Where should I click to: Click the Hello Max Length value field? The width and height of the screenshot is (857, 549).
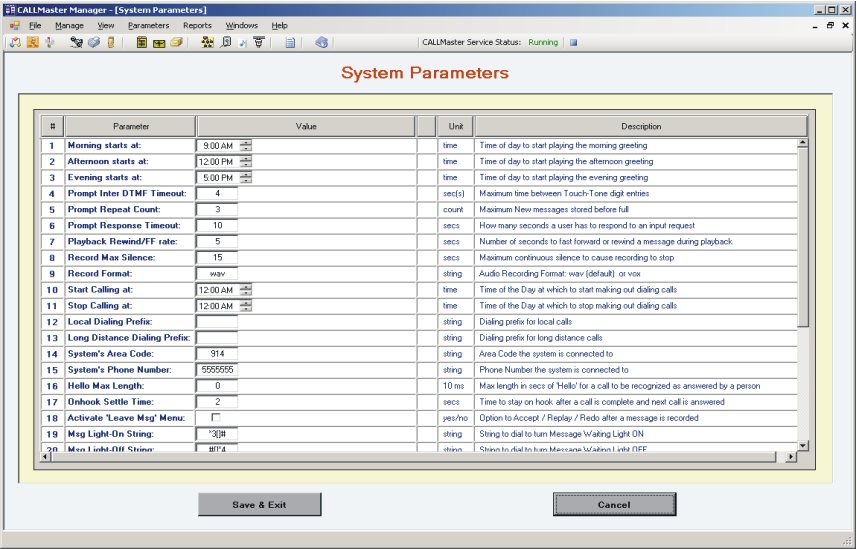217,386
